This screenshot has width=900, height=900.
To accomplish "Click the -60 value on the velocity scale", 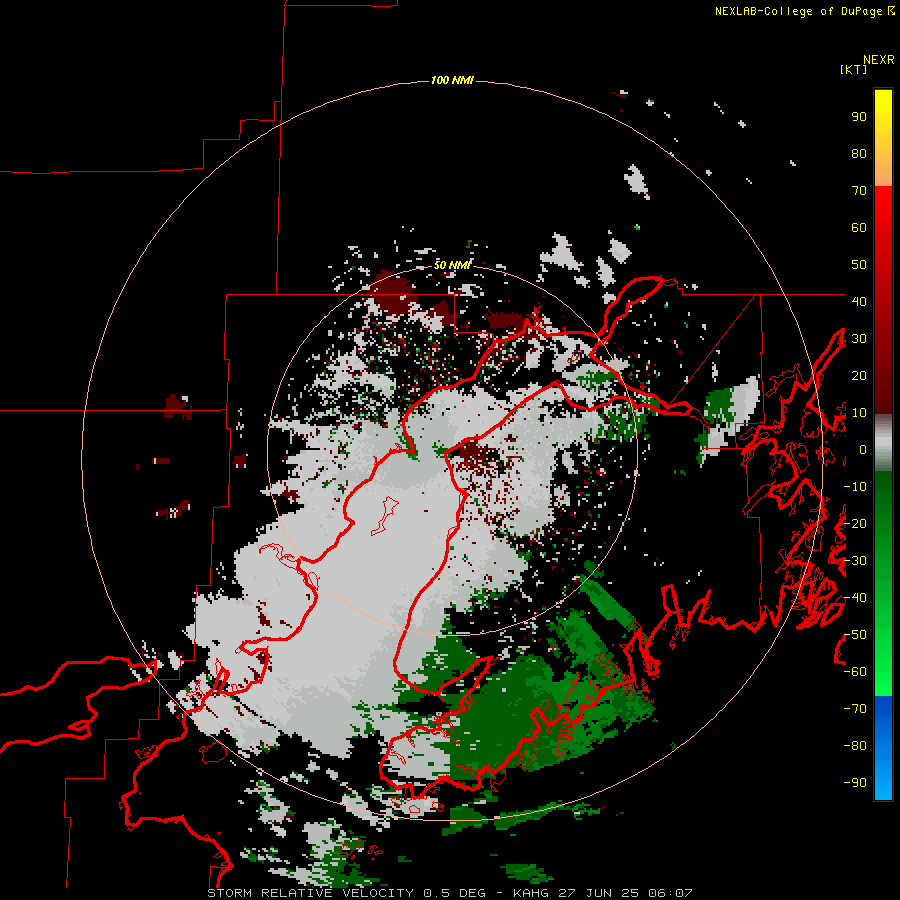I will coord(855,672).
